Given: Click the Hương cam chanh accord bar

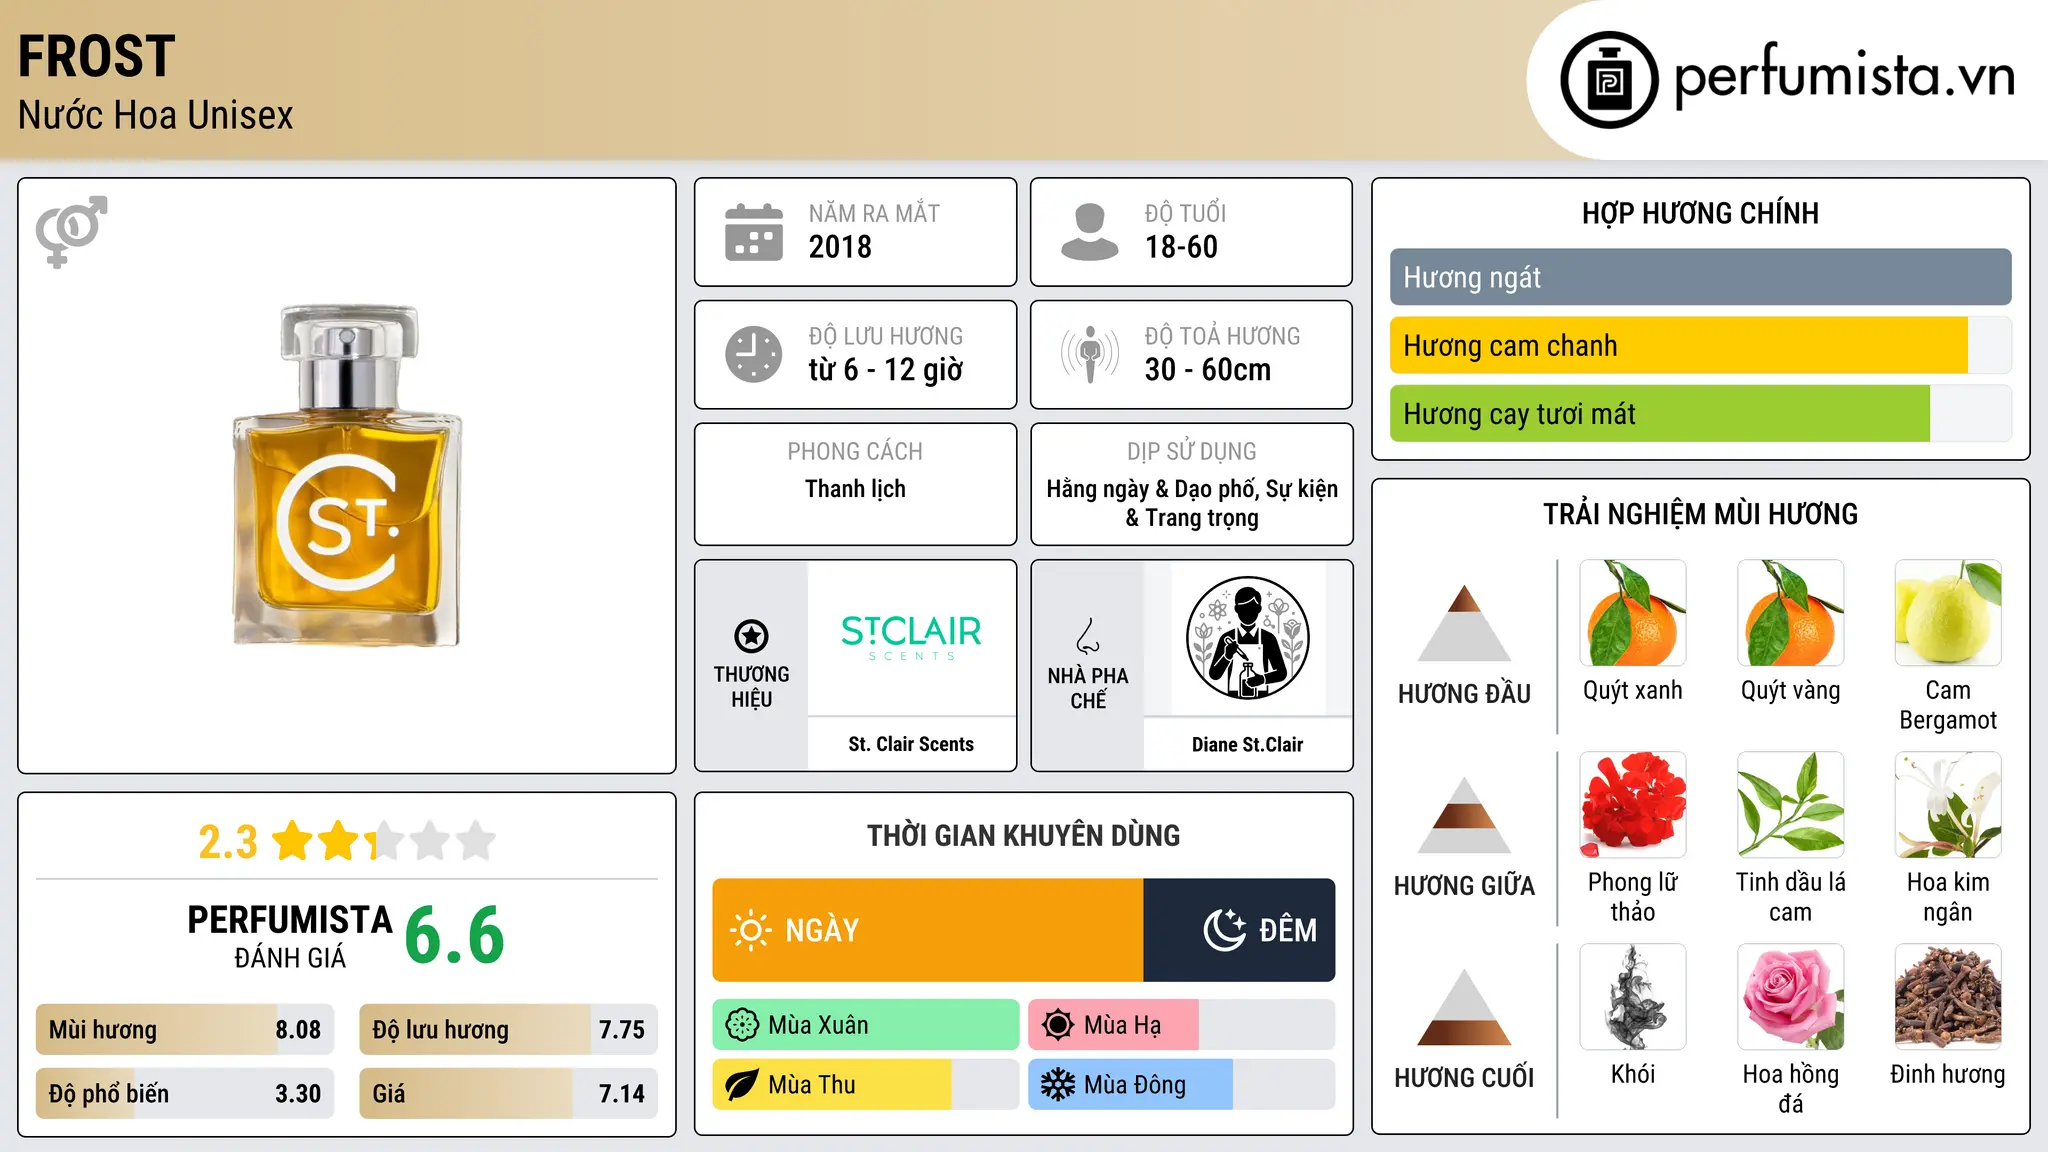Looking at the screenshot, I should 1700,345.
